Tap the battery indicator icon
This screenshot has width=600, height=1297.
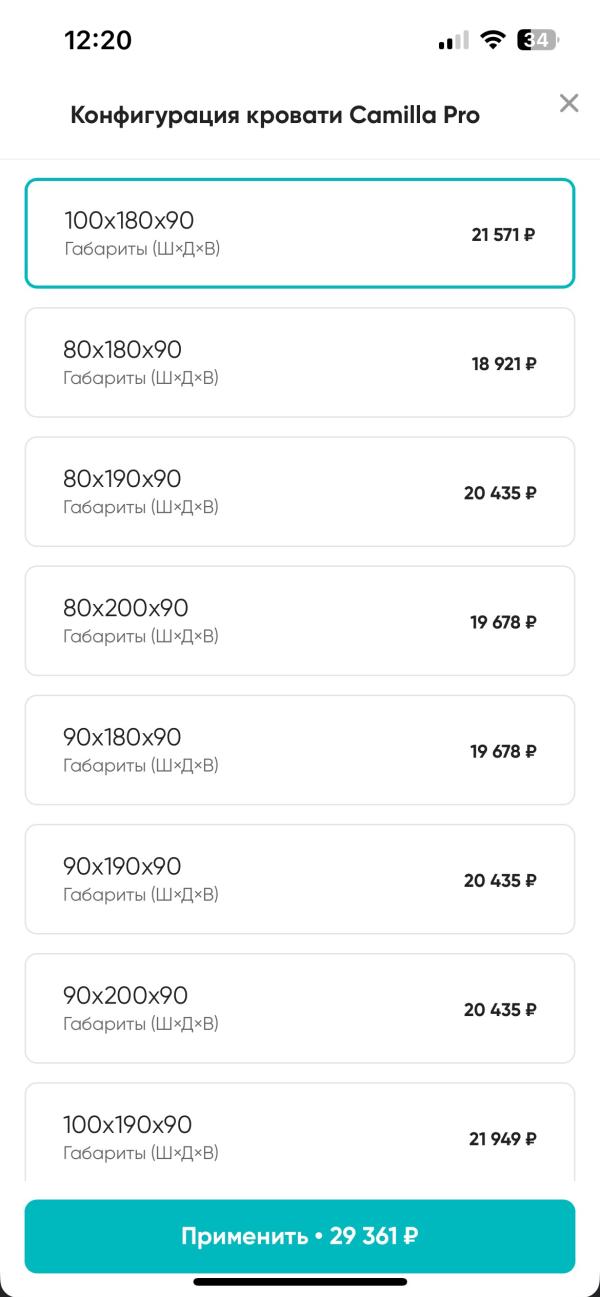(x=538, y=40)
